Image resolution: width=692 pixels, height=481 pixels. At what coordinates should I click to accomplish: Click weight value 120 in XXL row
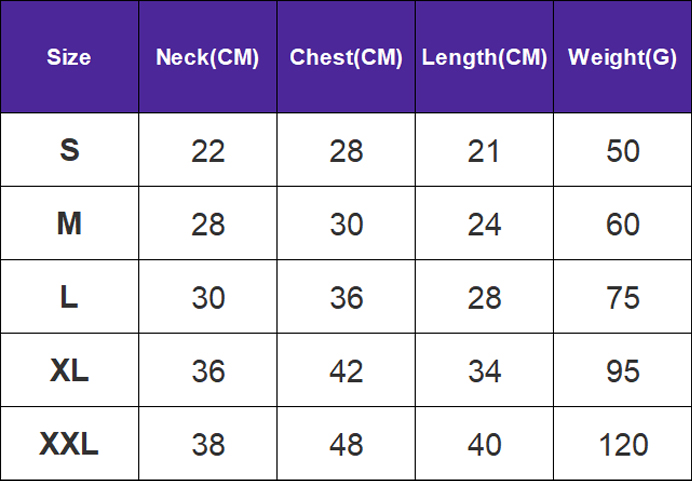[x=623, y=445]
